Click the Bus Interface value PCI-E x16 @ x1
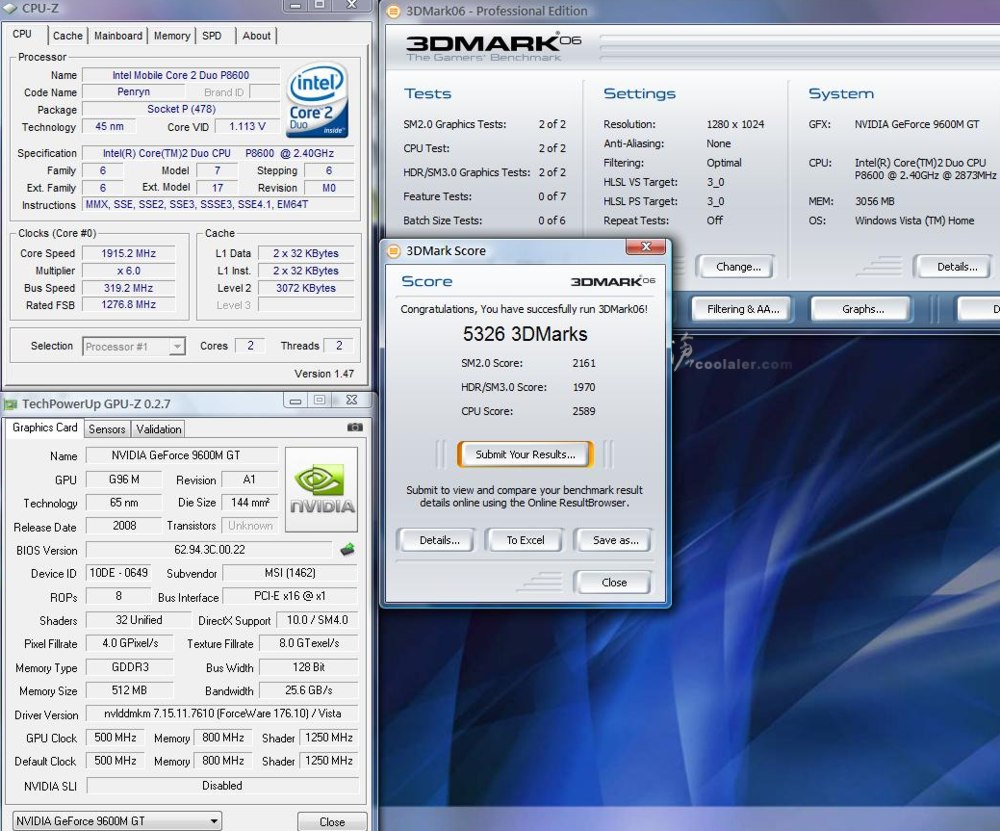 click(290, 596)
